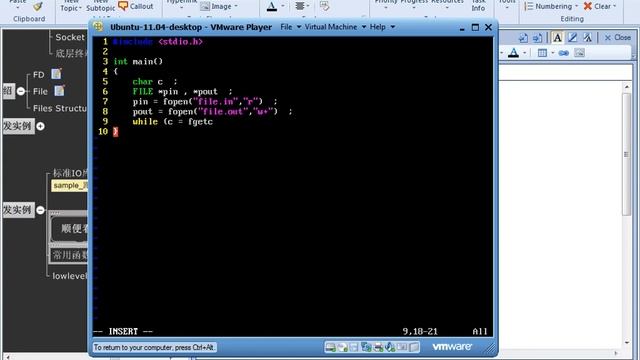Click the code line 'char c ;'

click(155, 82)
